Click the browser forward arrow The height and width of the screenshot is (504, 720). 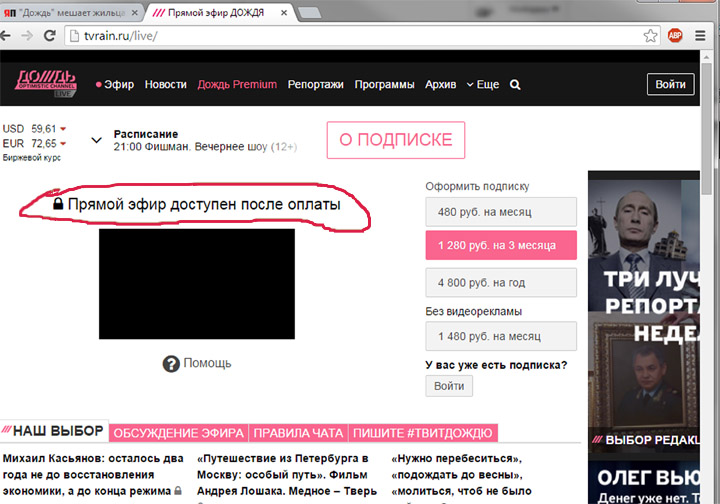point(27,35)
